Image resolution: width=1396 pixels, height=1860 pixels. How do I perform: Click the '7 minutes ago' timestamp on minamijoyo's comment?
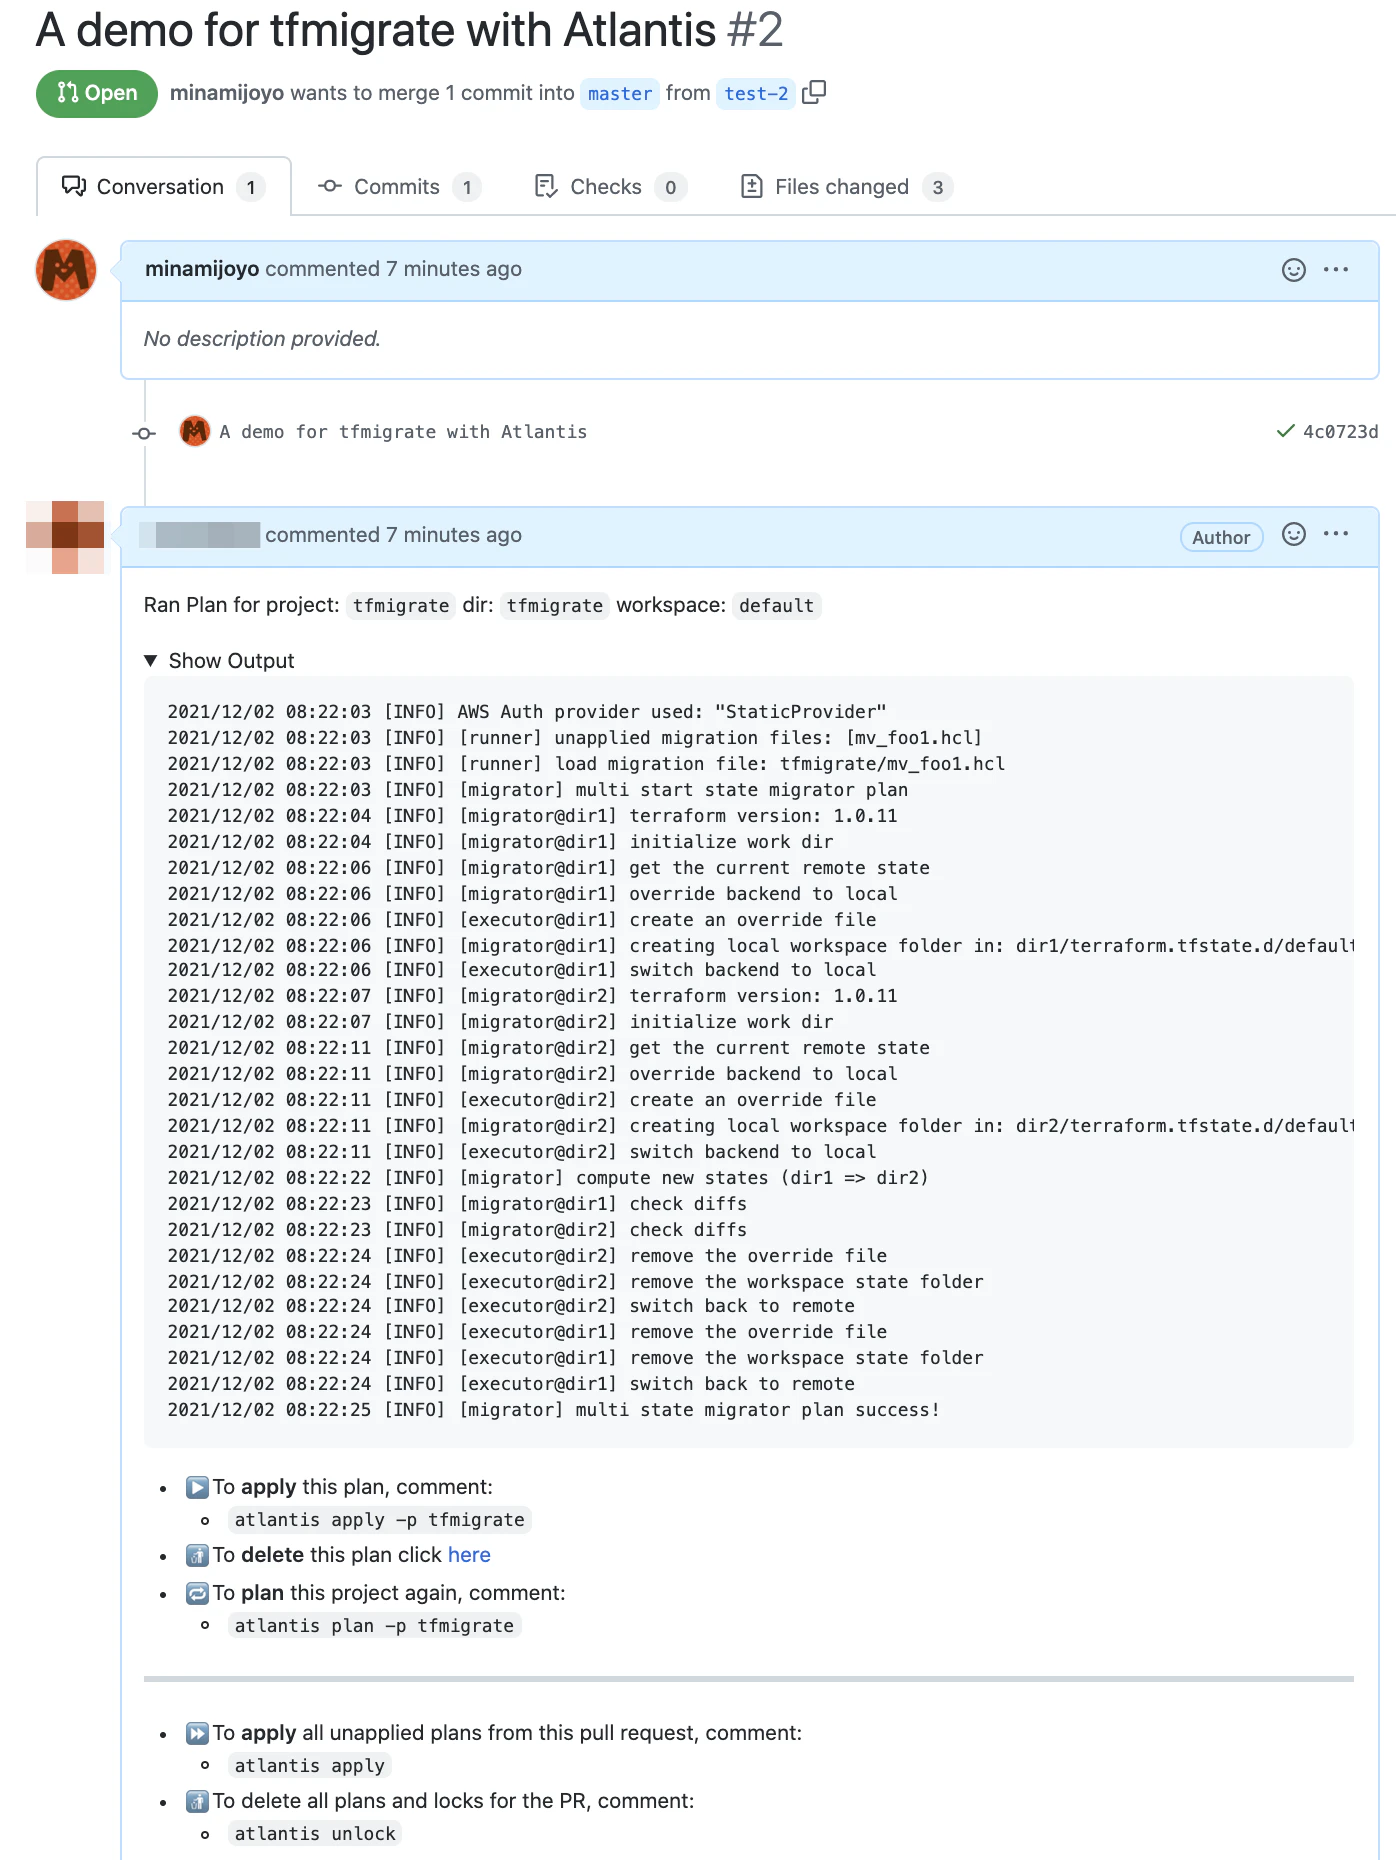[x=454, y=269]
